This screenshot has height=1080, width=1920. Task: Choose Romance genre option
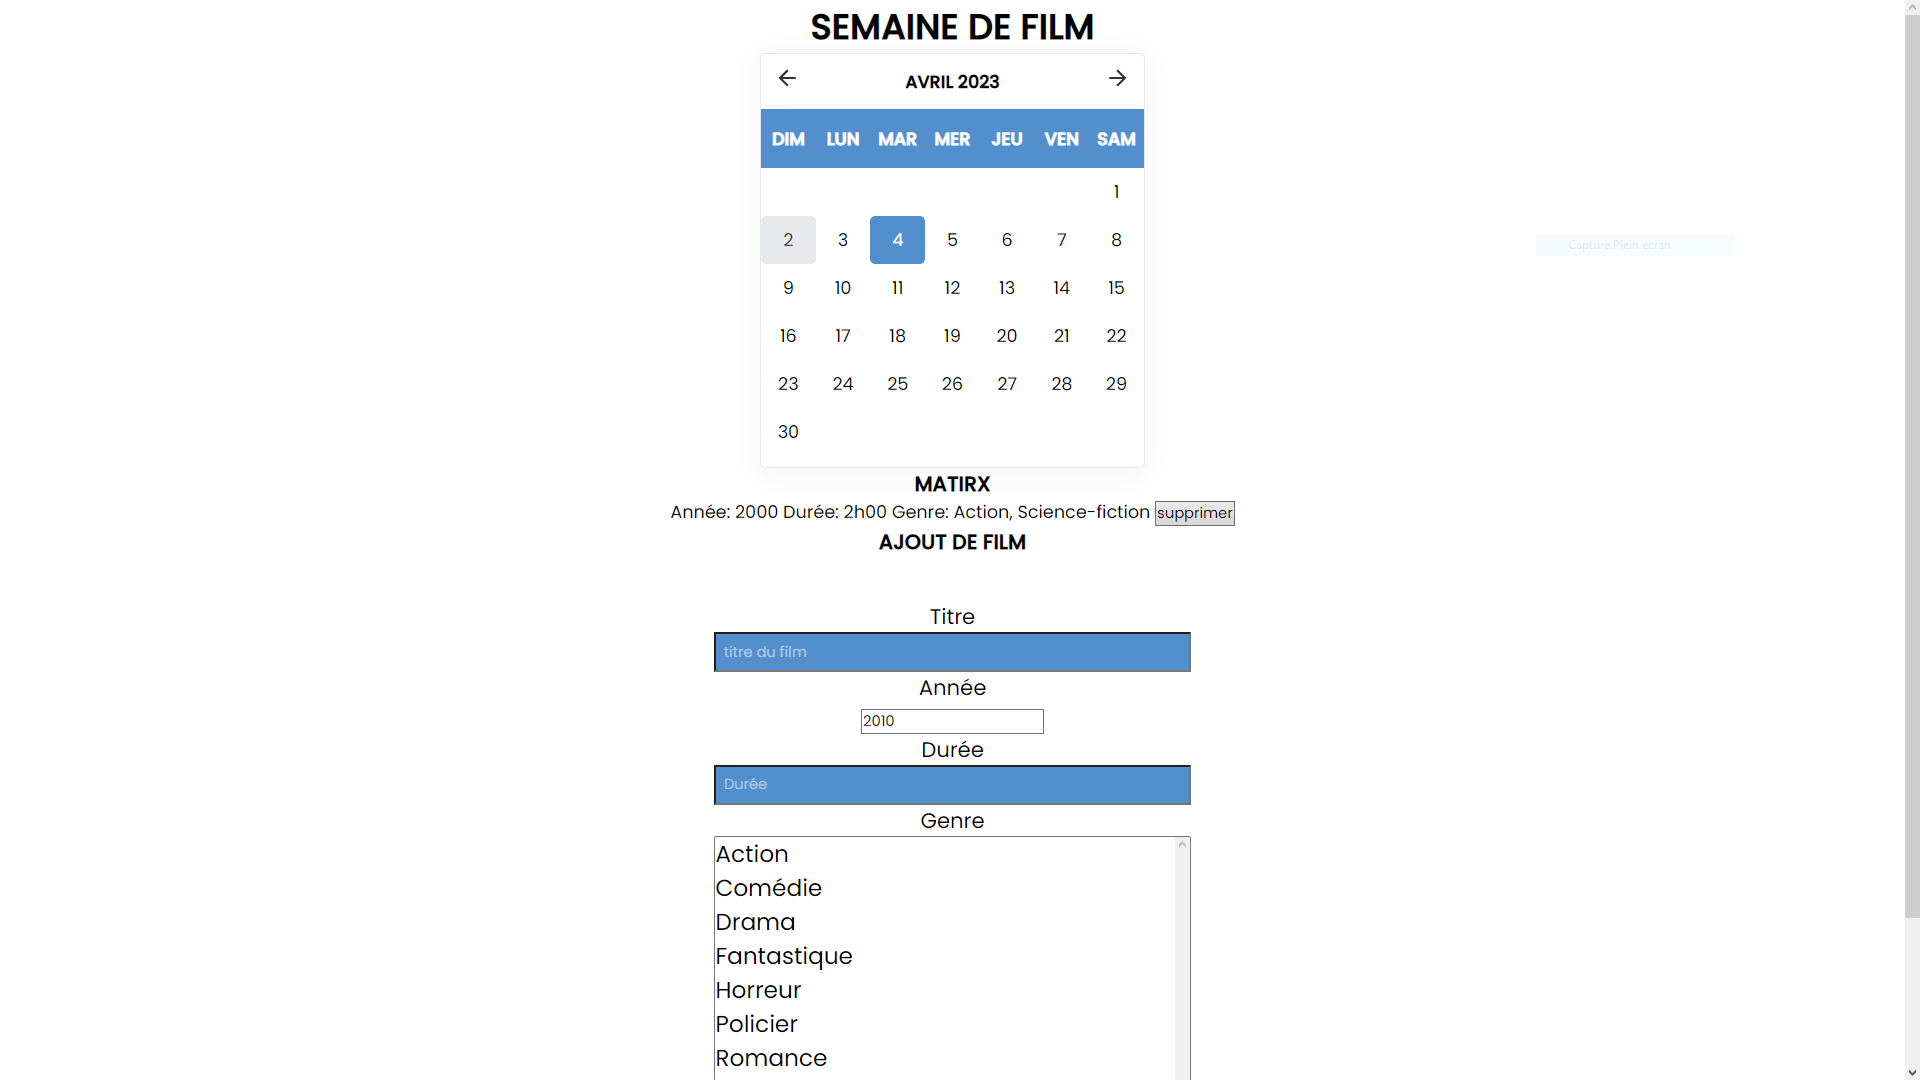click(771, 1058)
